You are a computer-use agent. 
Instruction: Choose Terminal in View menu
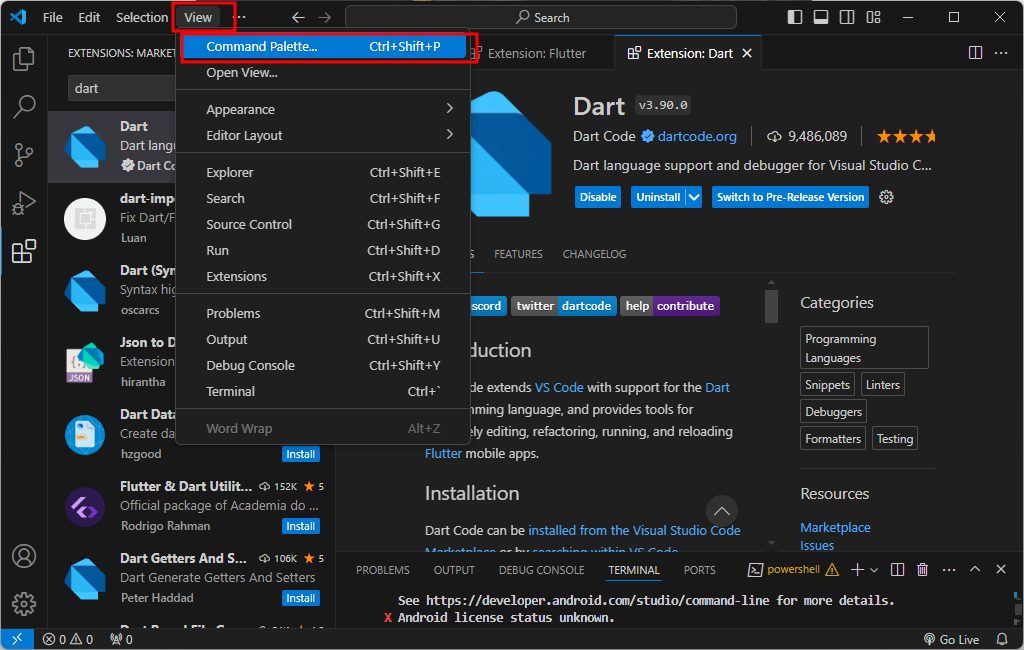[323, 391]
